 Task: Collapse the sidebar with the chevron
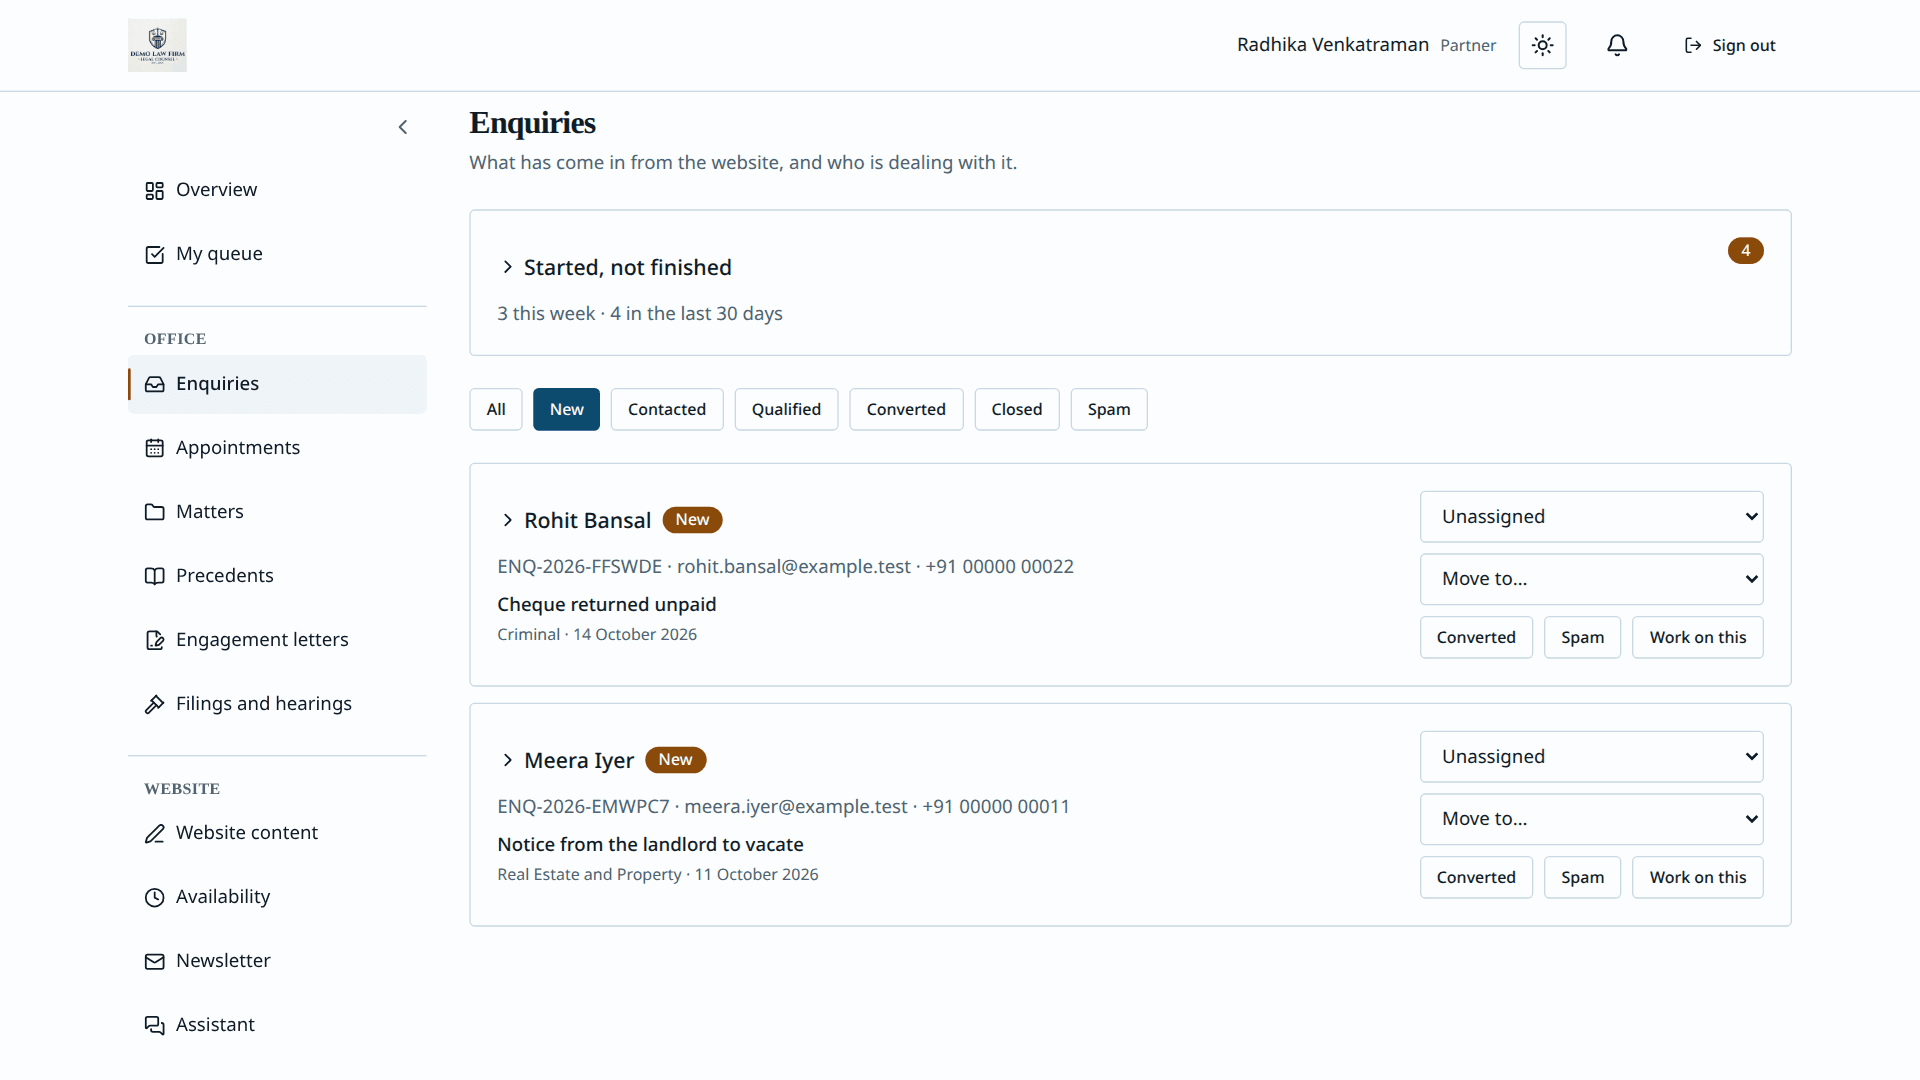[x=403, y=127]
